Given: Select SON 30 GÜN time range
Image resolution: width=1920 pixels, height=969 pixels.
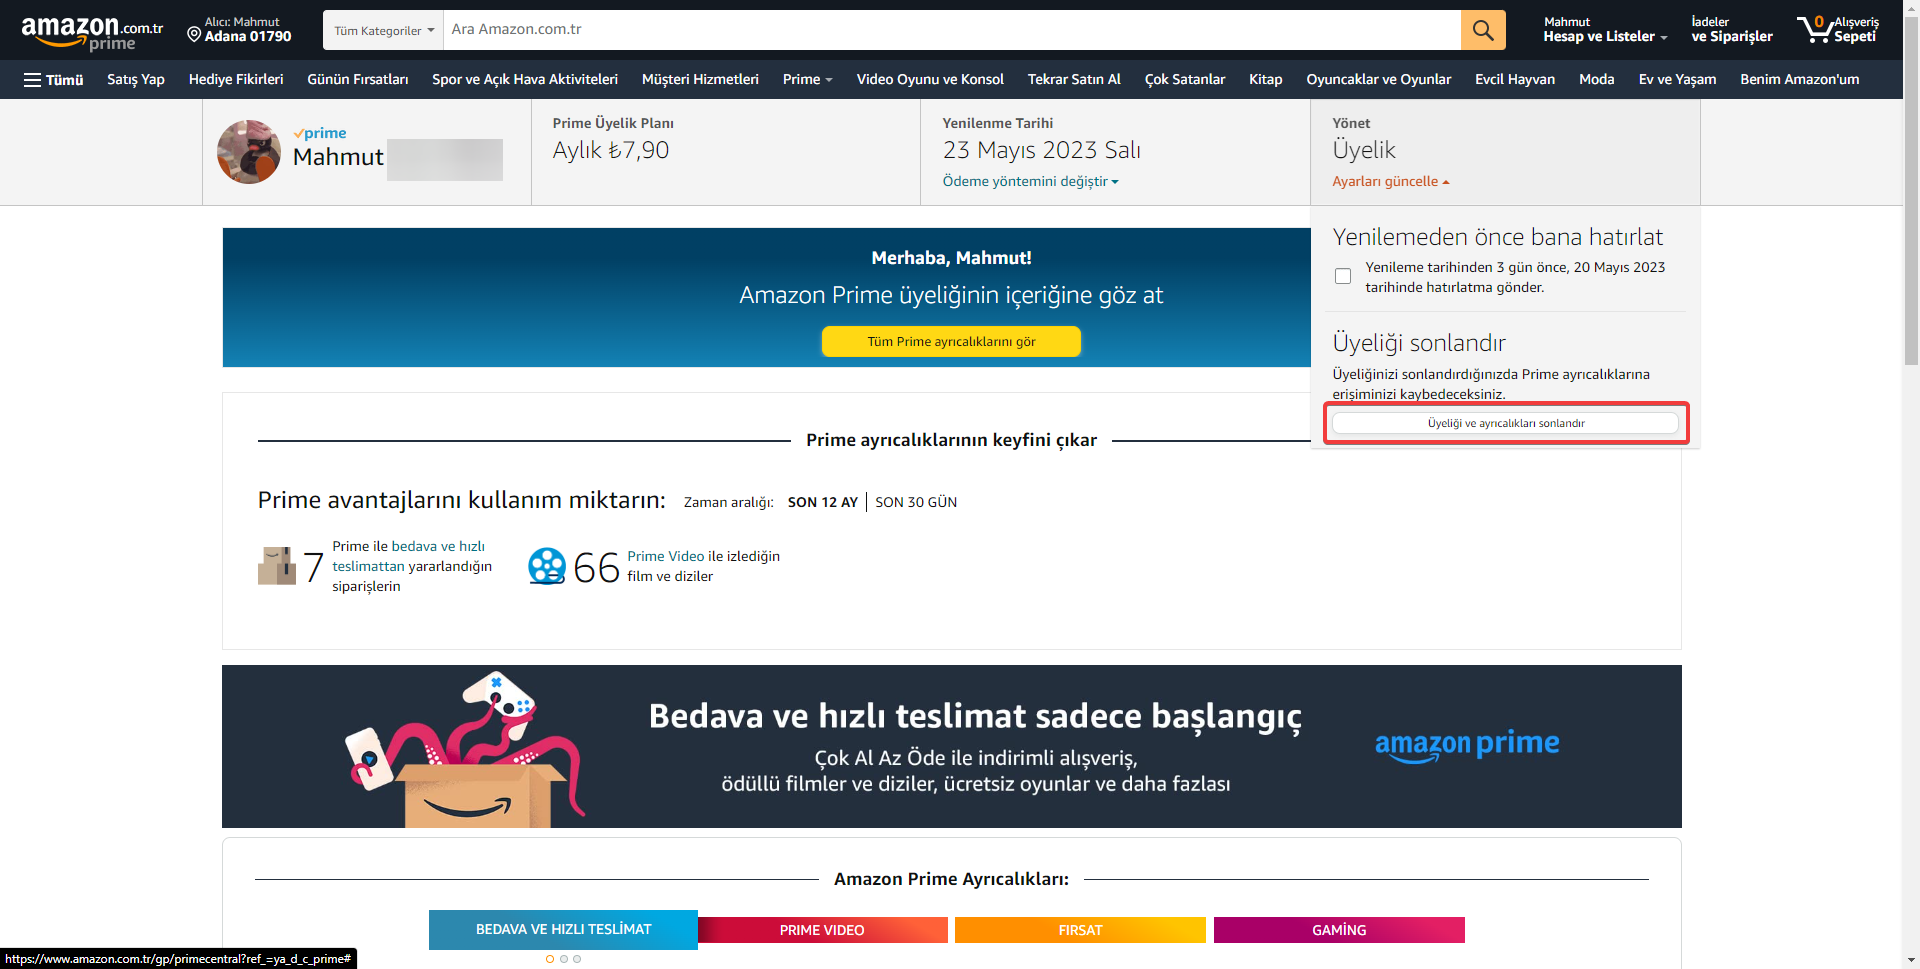Looking at the screenshot, I should (916, 502).
